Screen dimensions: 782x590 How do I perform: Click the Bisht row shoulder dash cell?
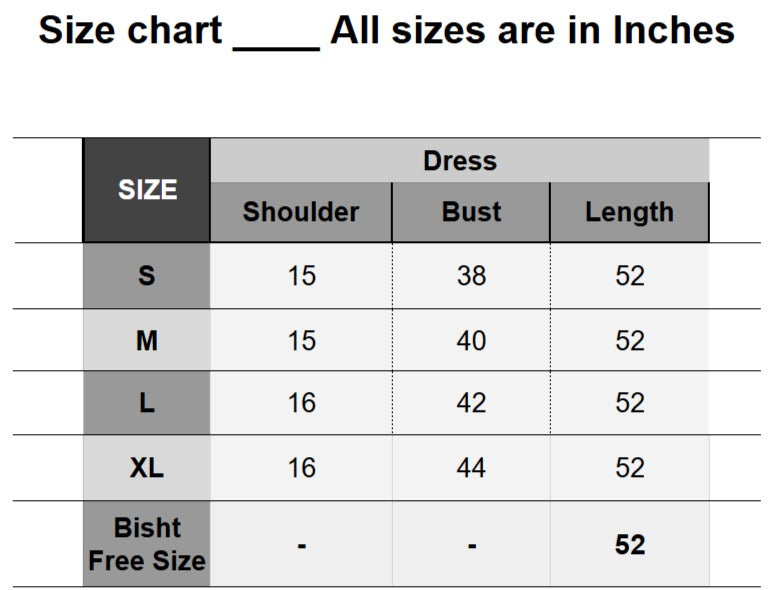(x=301, y=546)
